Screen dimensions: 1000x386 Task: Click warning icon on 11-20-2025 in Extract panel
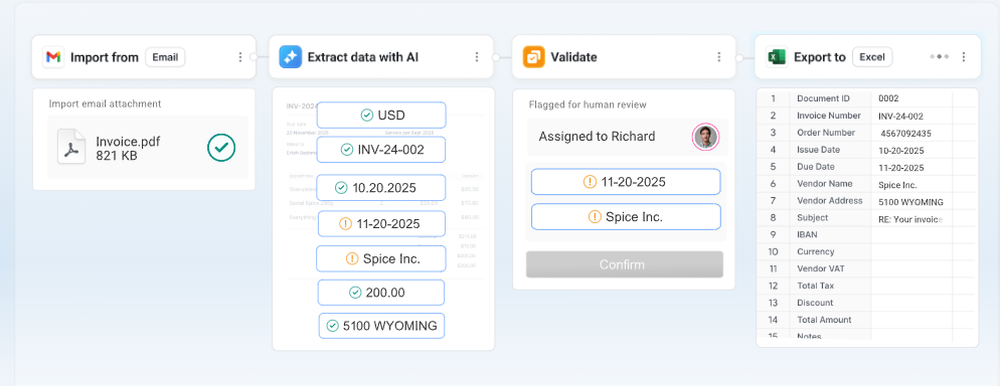point(346,224)
